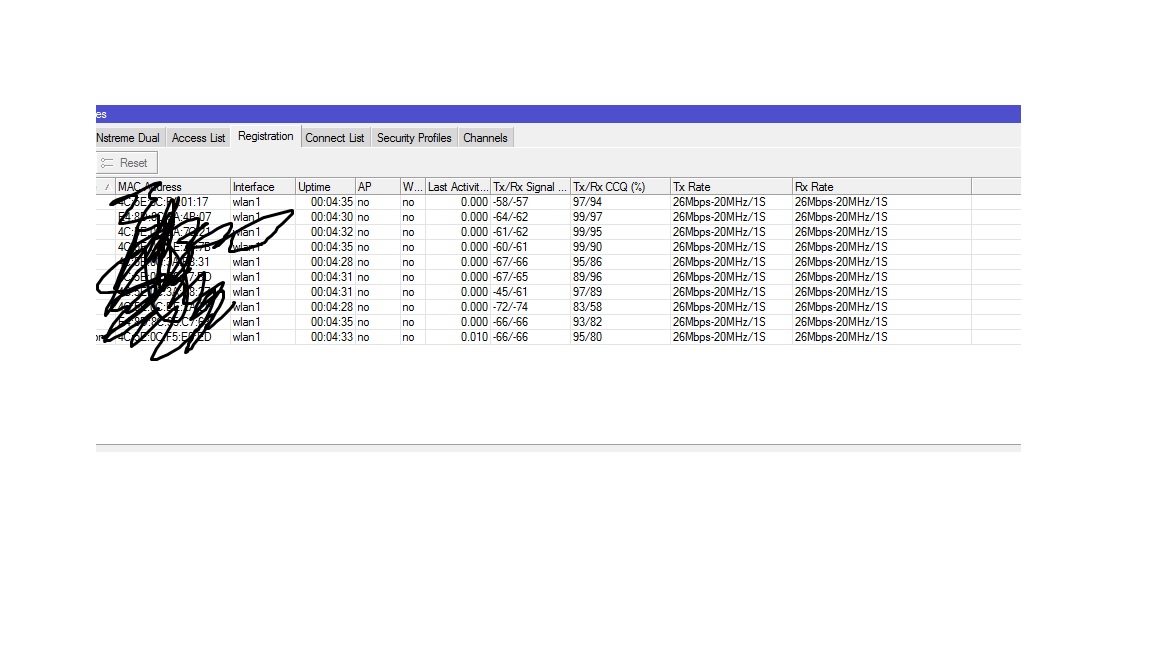This screenshot has width=1152, height=648.
Task: Select the Registration tab
Action: [x=265, y=137]
